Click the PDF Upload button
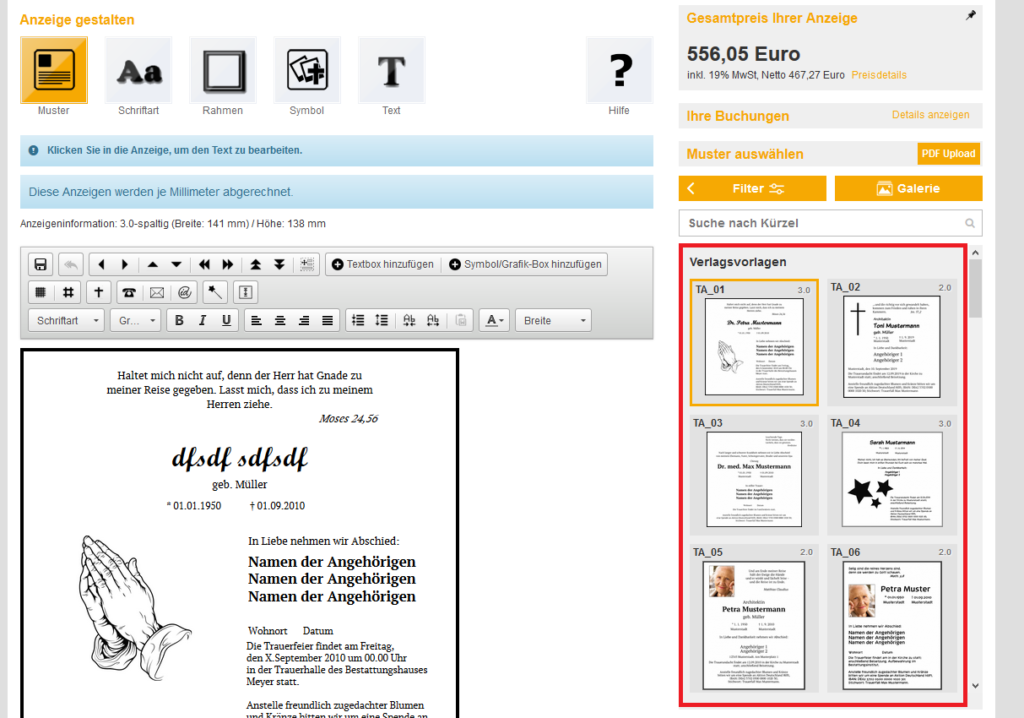 [x=948, y=154]
